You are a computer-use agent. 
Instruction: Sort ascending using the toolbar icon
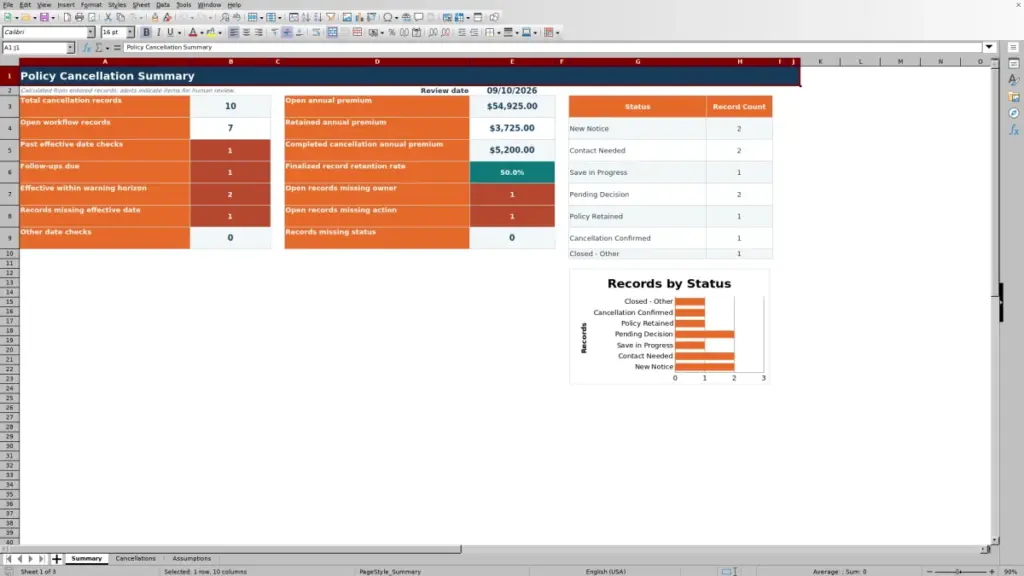[306, 17]
